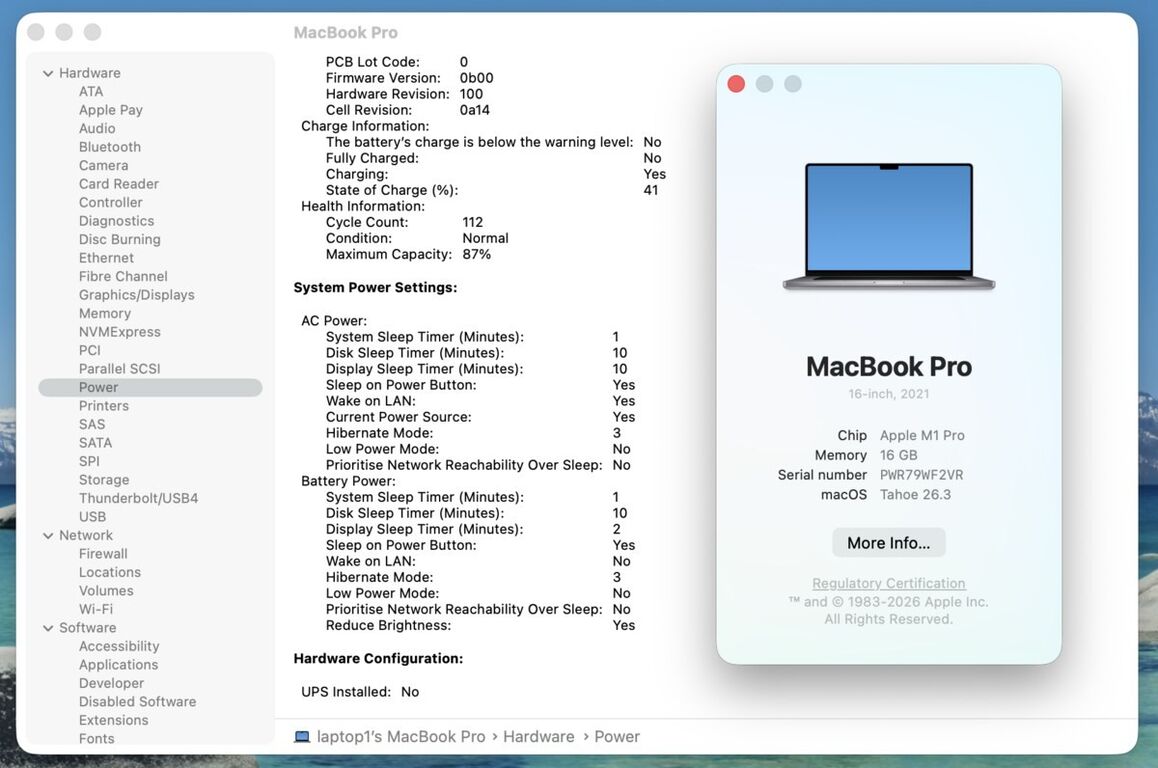Viewport: 1158px width, 768px height.
Task: Select Disabled Software in the sidebar
Action: click(137, 702)
